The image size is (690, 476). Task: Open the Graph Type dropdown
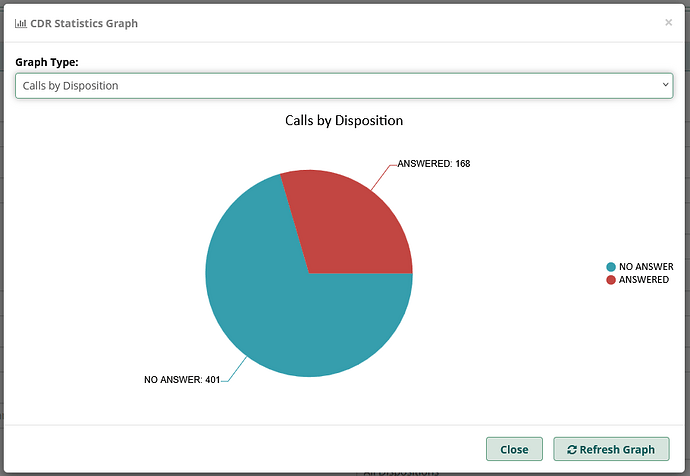pos(344,86)
